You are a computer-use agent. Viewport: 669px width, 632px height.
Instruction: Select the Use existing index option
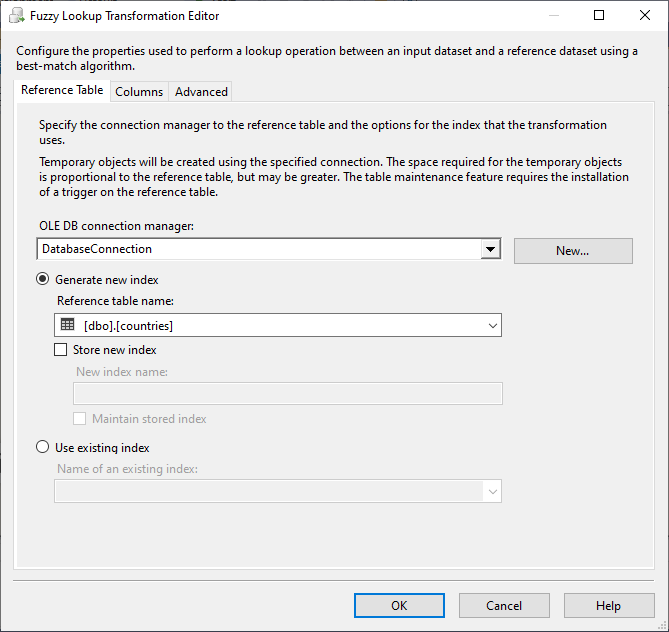tap(43, 448)
